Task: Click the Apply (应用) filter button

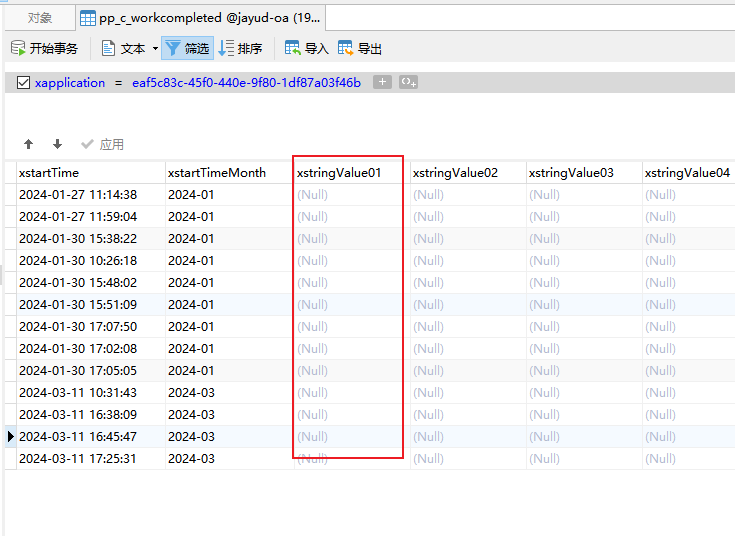Action: 102,145
